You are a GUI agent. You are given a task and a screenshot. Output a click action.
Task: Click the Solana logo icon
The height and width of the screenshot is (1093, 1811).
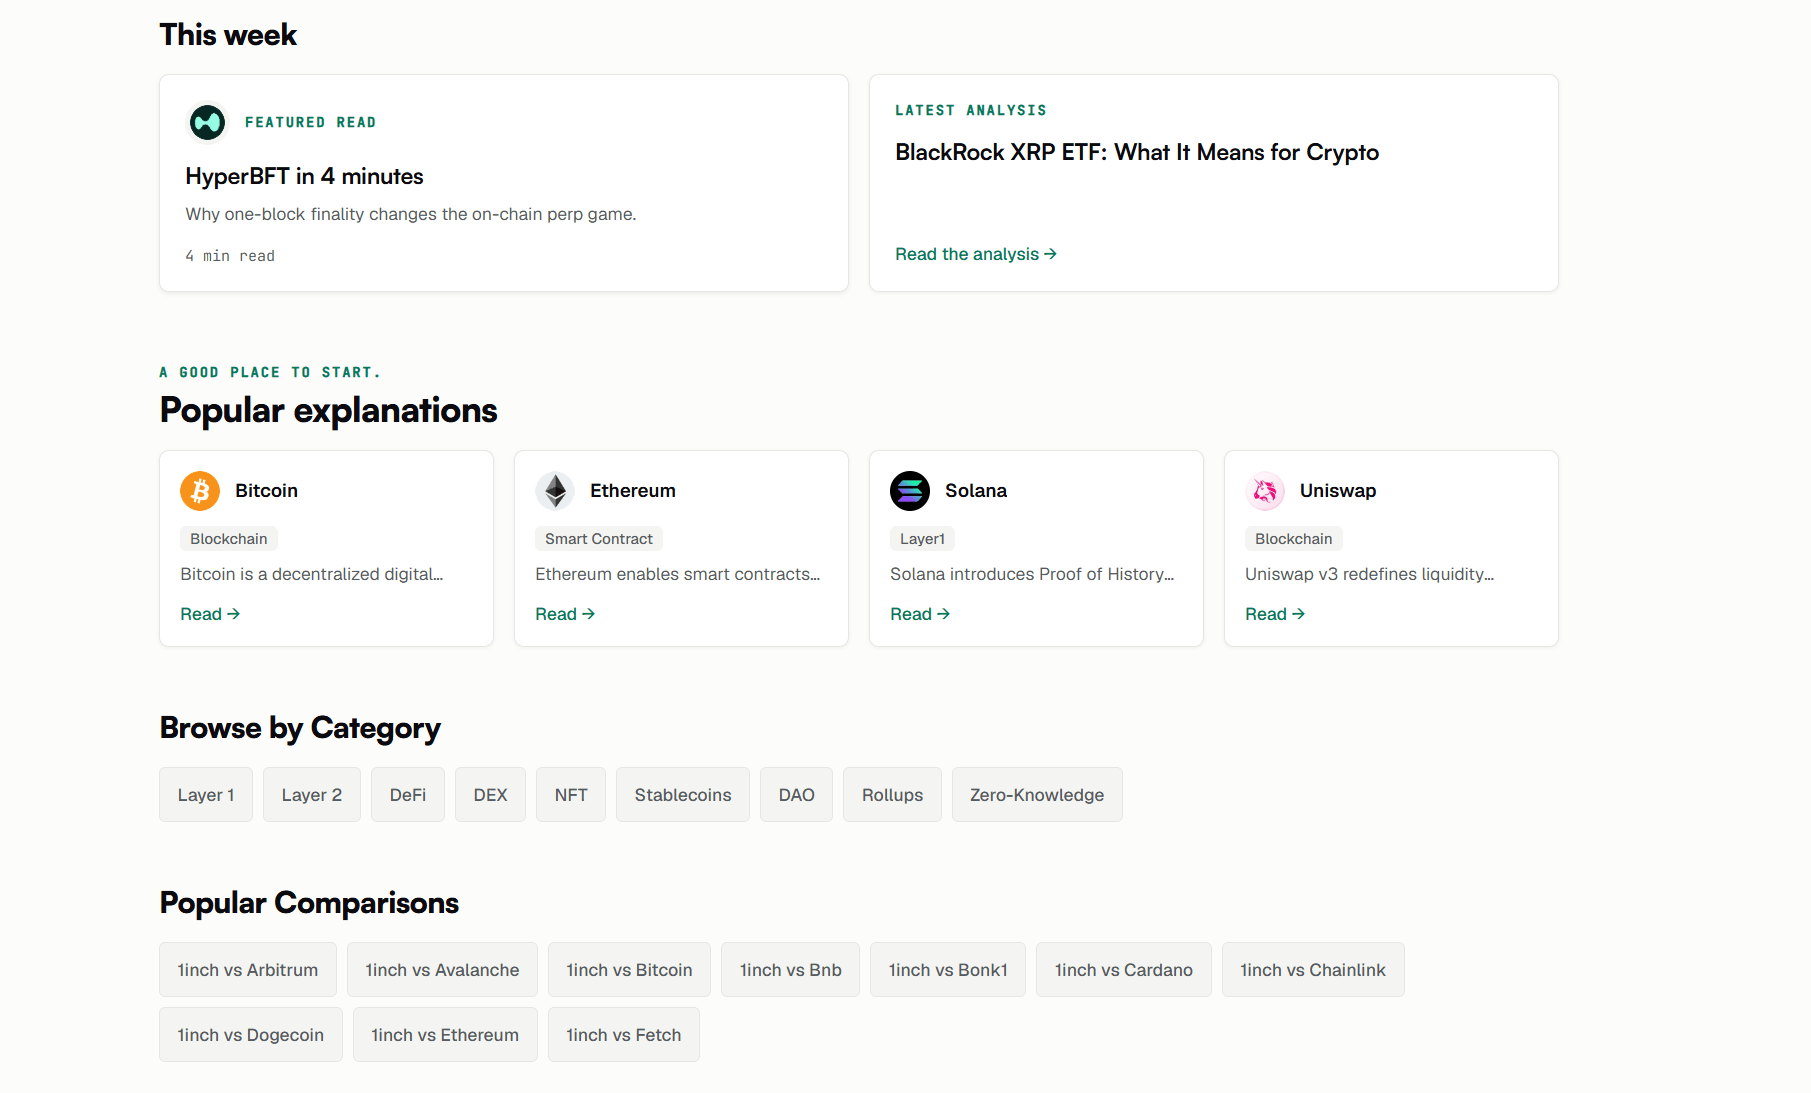[x=910, y=491]
